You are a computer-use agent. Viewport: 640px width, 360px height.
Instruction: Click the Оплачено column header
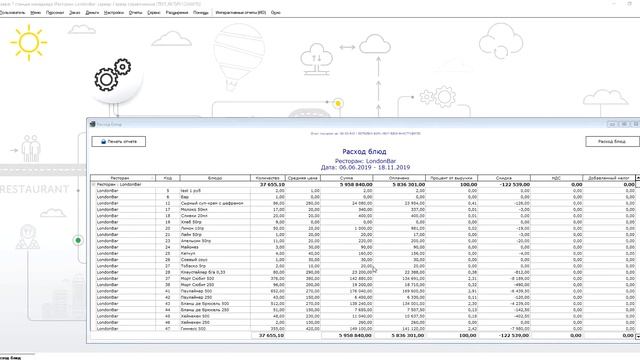pyautogui.click(x=399, y=178)
